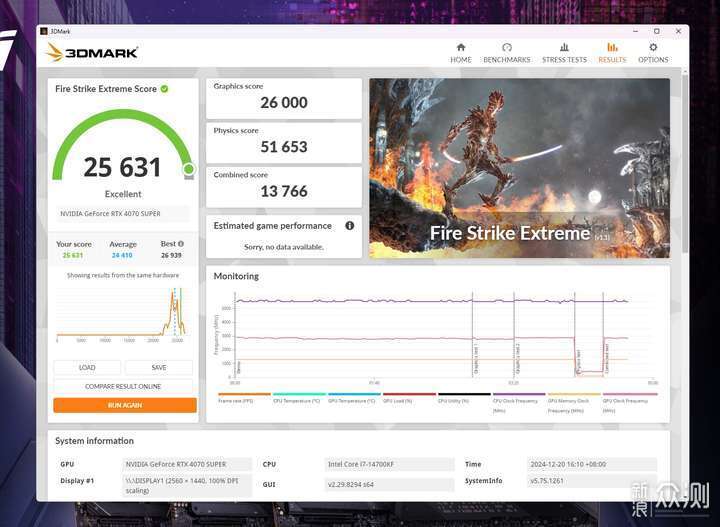Click the Combined score value 13 766

tap(284, 191)
